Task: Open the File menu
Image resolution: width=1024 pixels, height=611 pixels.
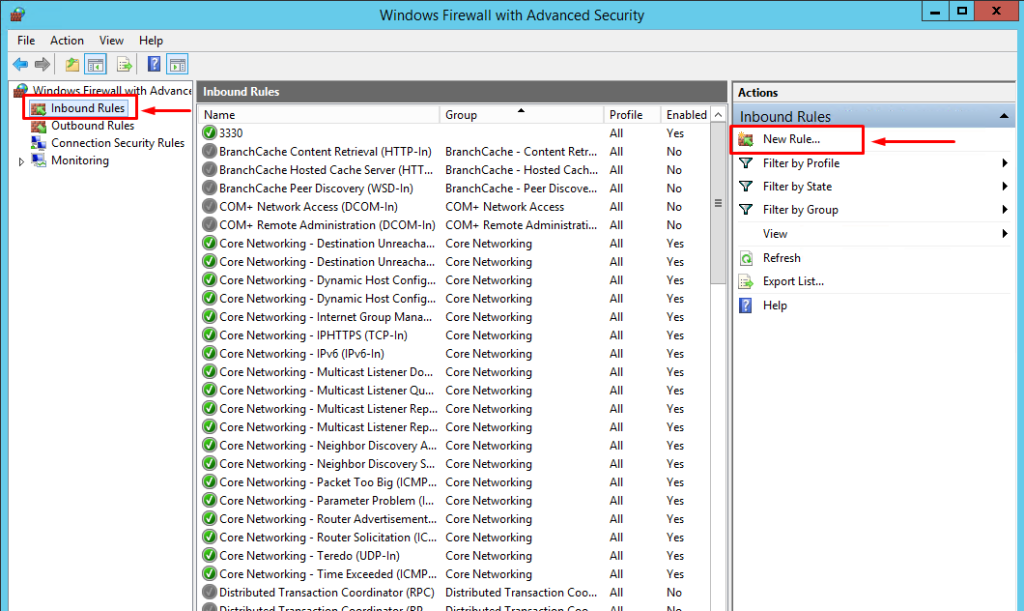Action: tap(26, 40)
